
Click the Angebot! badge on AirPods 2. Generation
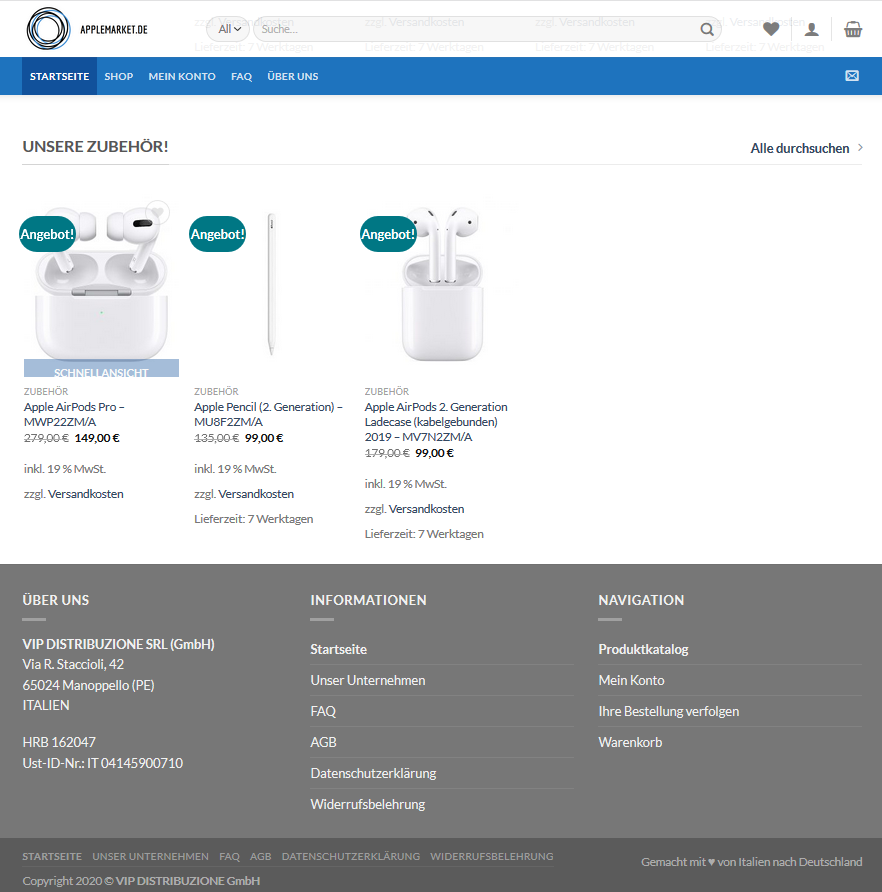click(388, 234)
